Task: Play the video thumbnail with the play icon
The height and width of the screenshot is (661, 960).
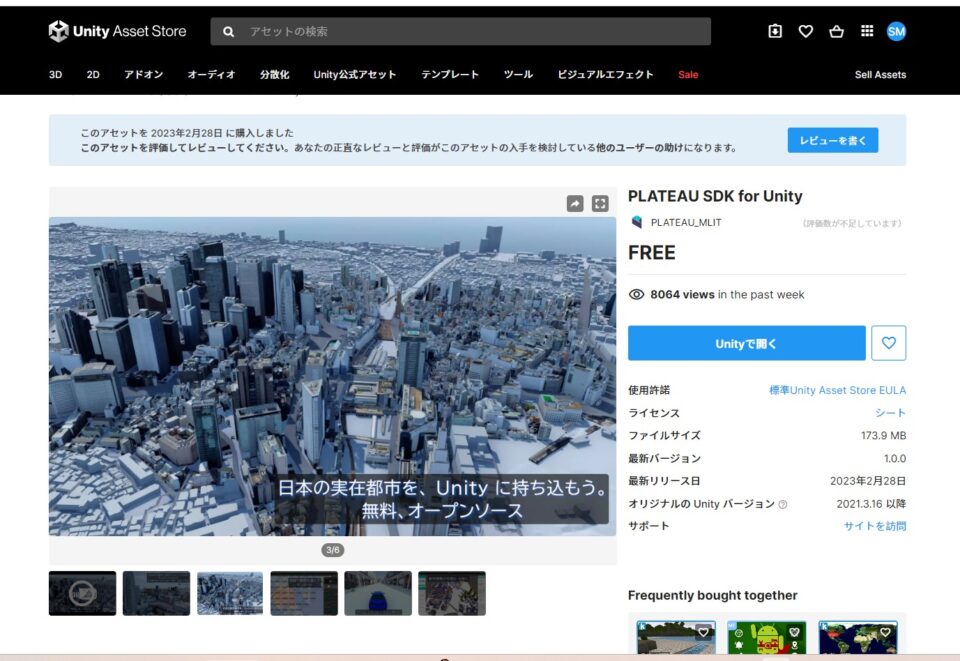Action: 82,593
